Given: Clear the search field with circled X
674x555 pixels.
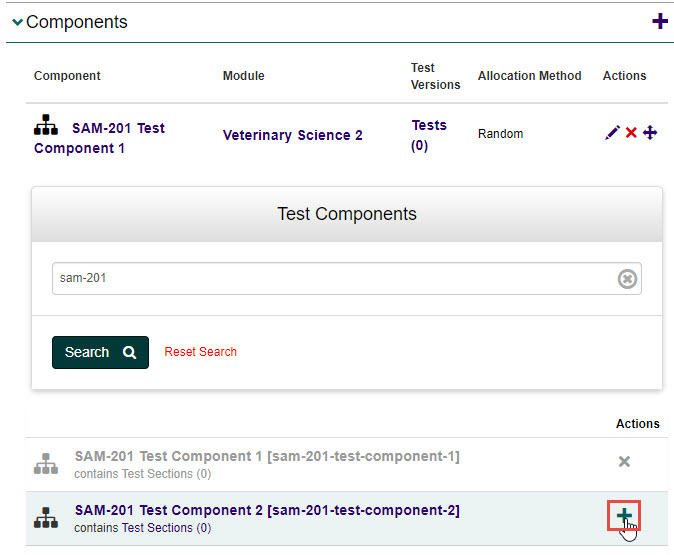Looking at the screenshot, I should point(627,279).
